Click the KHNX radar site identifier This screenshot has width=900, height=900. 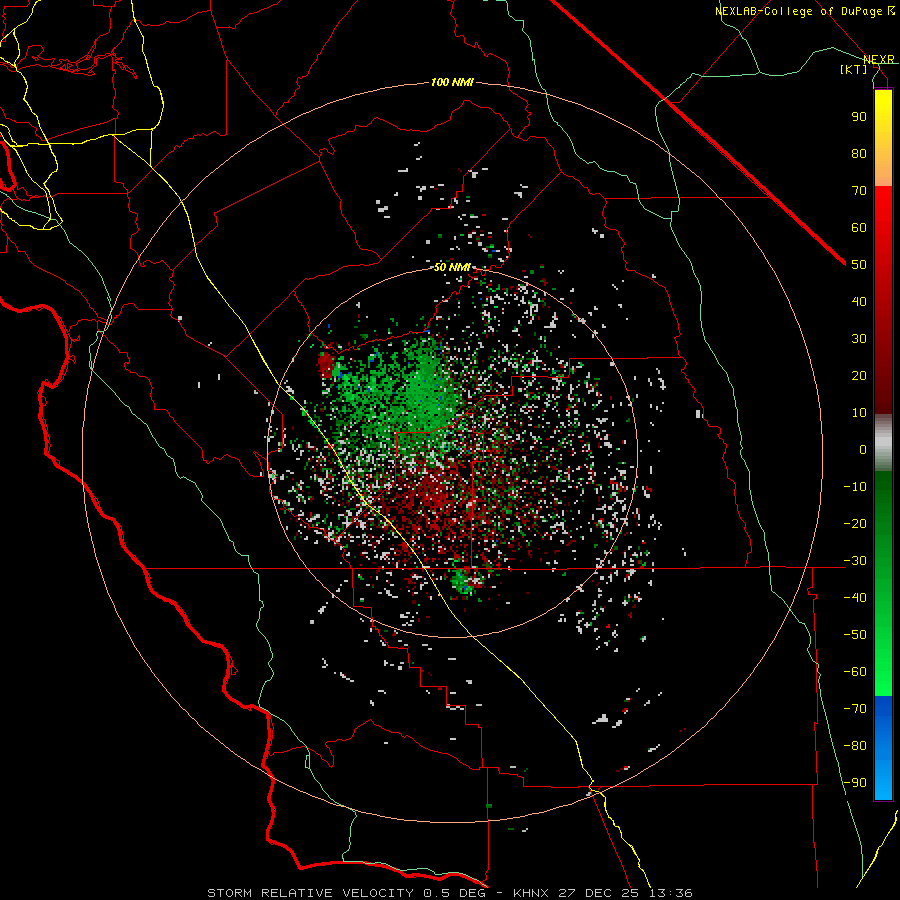[533, 893]
